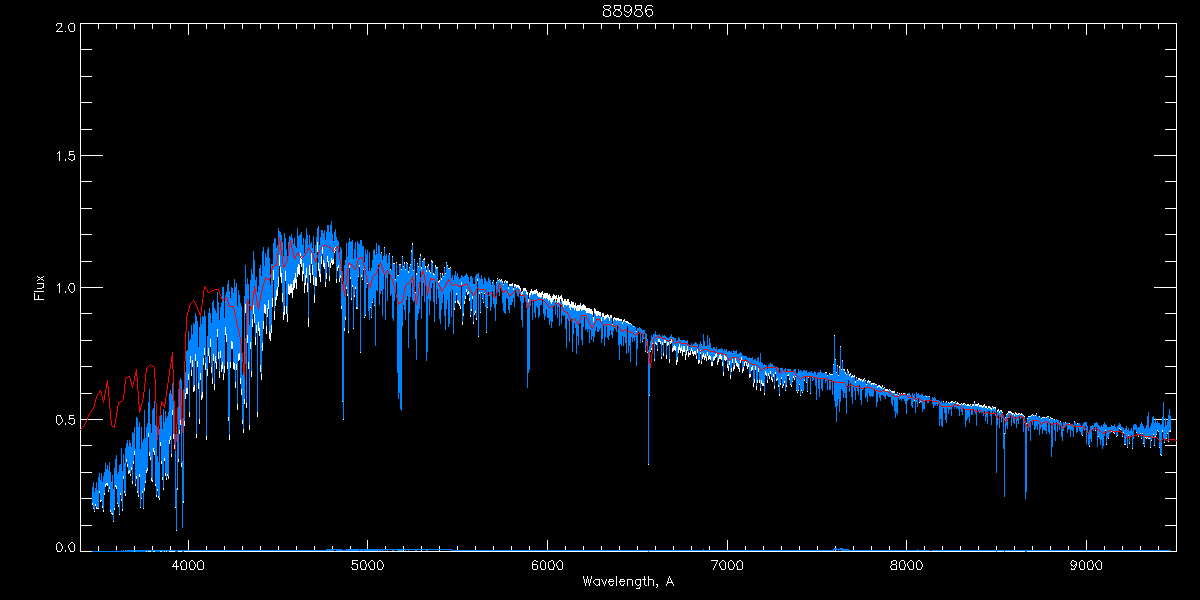
Task: Click the 7000 x-axis tick label
Action: 727,565
